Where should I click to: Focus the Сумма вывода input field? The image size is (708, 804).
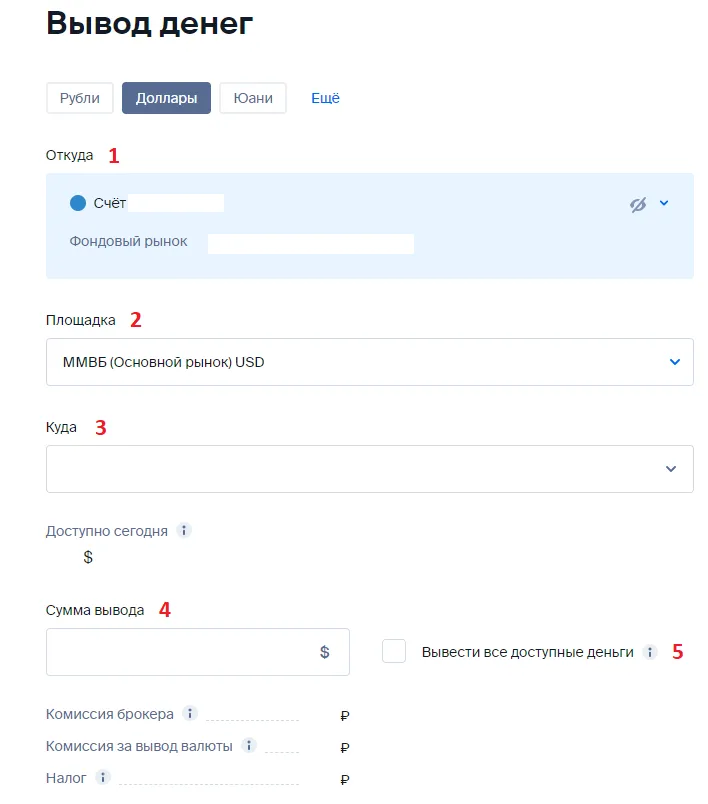pos(198,652)
